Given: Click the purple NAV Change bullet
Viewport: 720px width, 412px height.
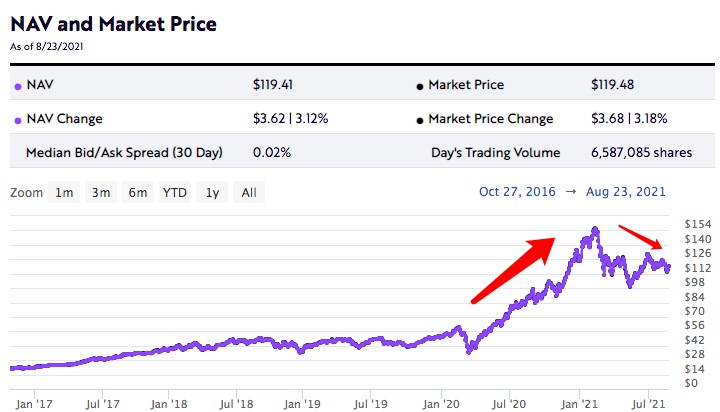Looking at the screenshot, I should [x=18, y=120].
